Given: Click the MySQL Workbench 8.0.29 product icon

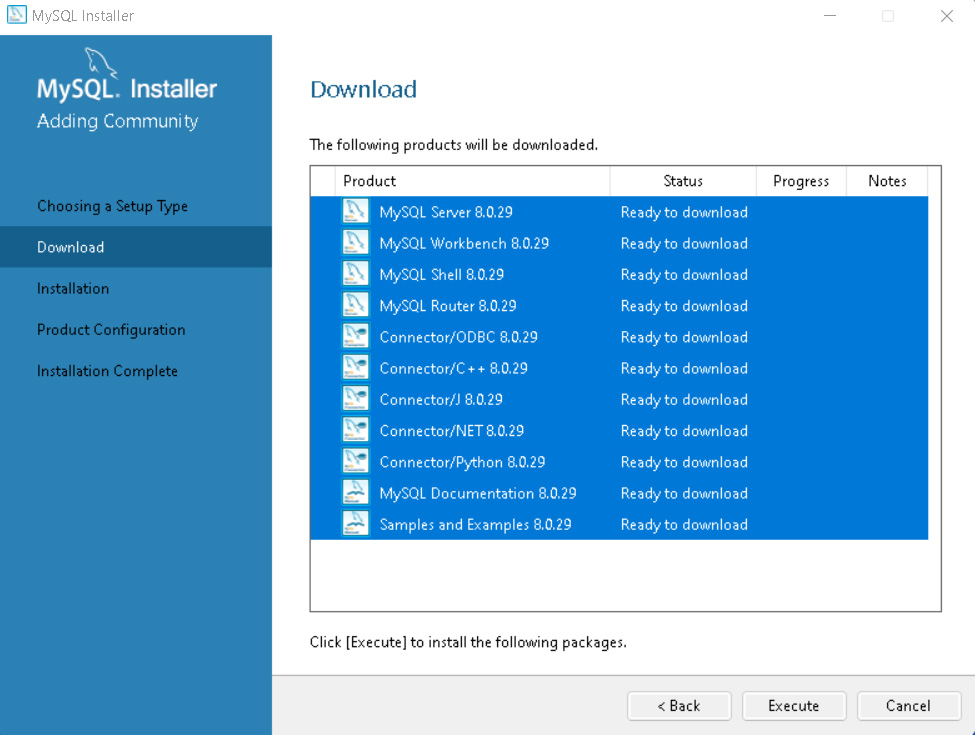Looking at the screenshot, I should [356, 243].
